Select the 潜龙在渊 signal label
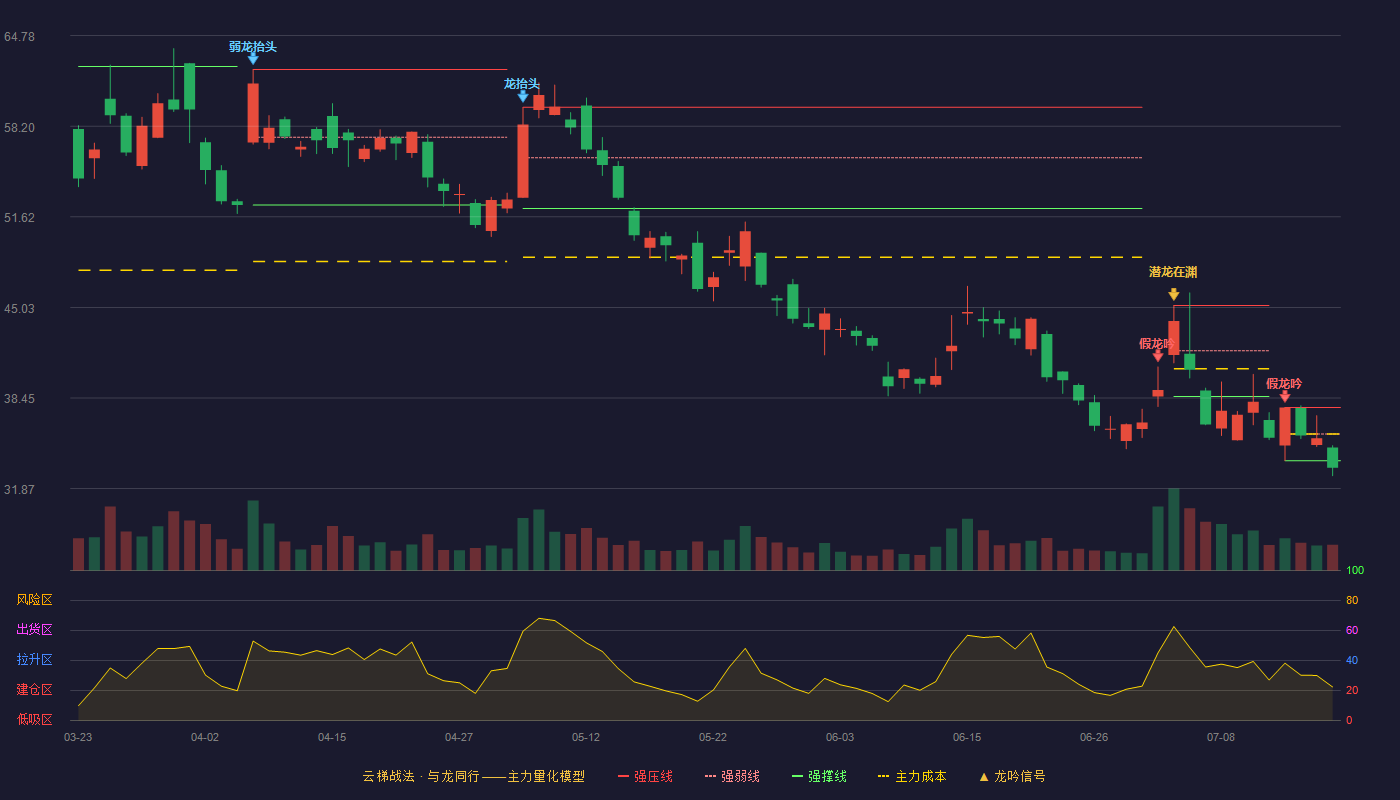The width and height of the screenshot is (1400, 800). click(x=1173, y=272)
